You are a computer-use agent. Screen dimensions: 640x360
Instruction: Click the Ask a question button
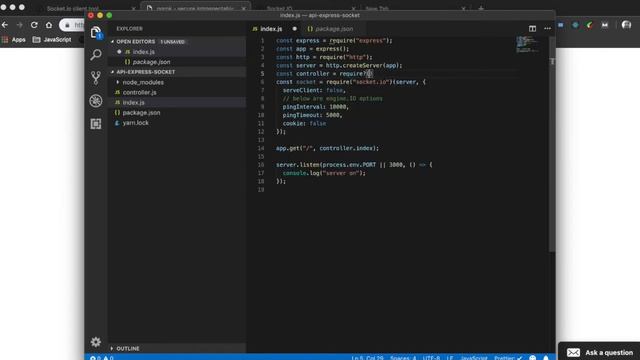(599, 352)
